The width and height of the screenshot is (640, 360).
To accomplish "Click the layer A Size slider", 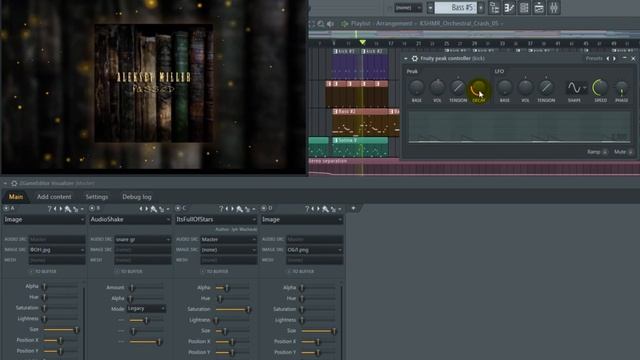I will click(x=60, y=329).
